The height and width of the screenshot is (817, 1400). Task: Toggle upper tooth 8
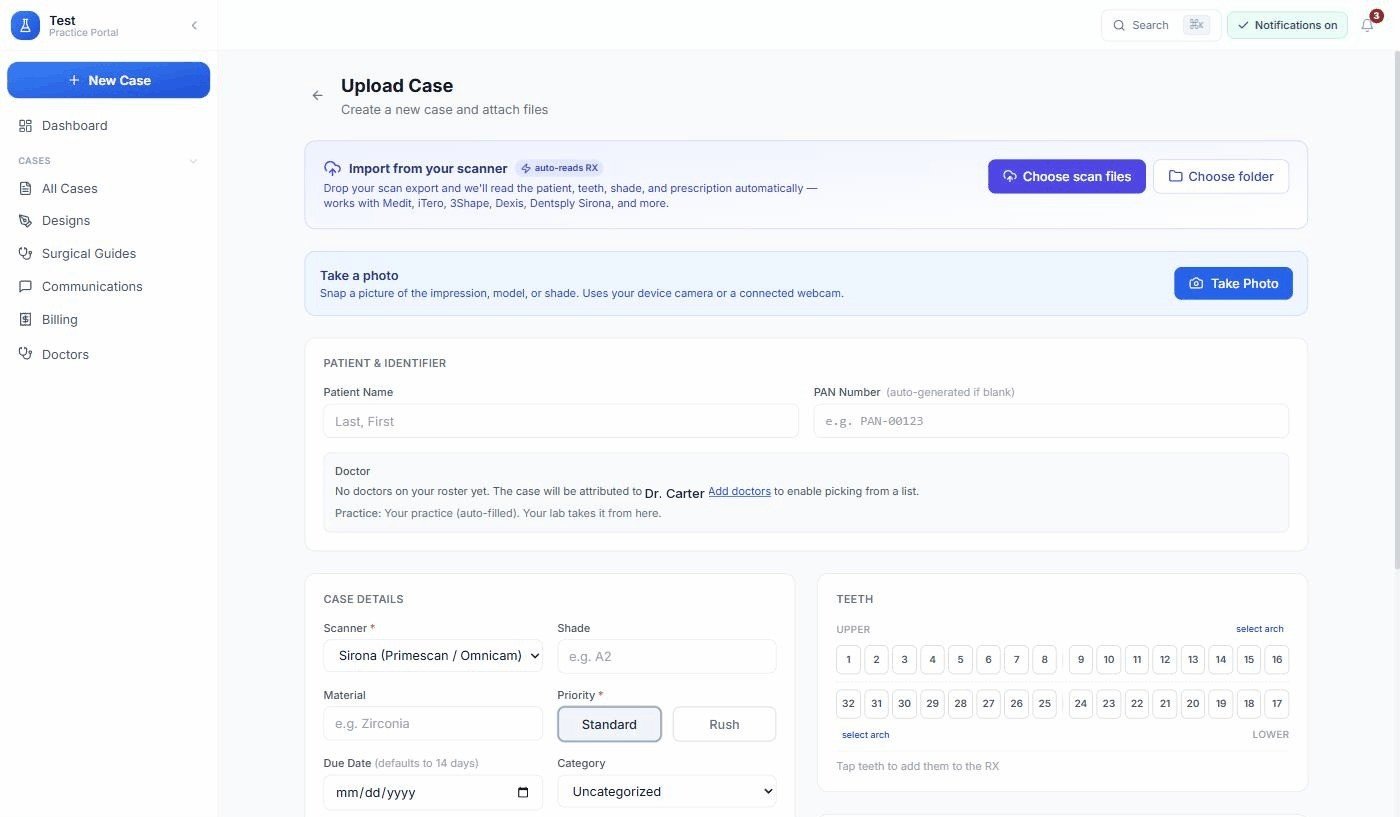[1044, 659]
